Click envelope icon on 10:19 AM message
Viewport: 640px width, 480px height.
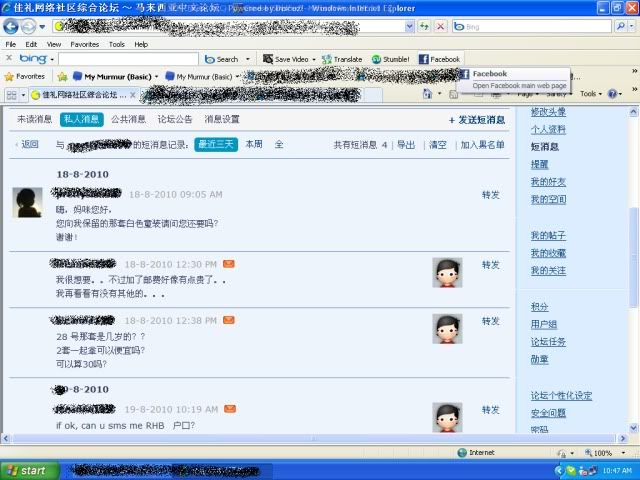click(229, 409)
